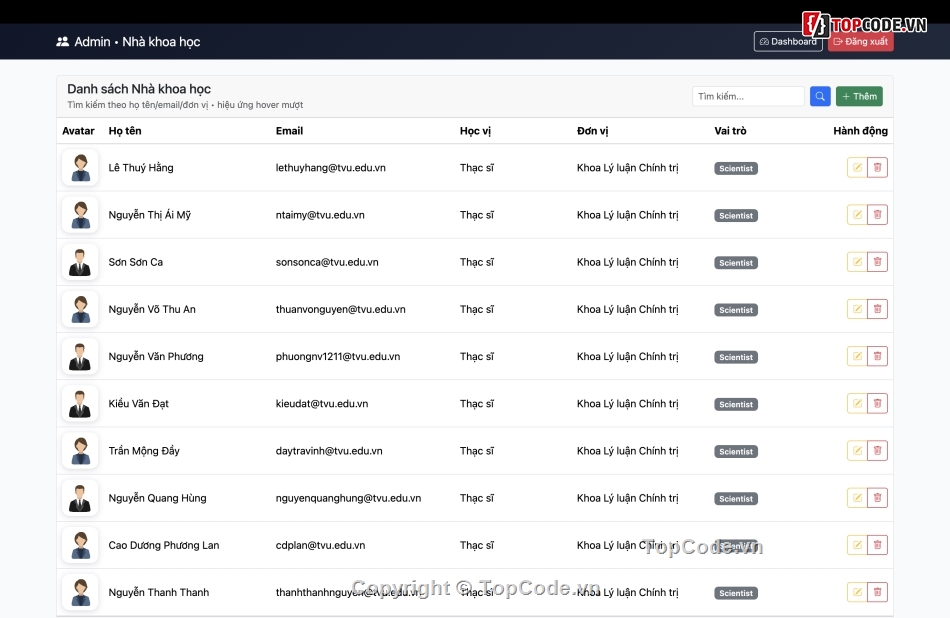Viewport: 950px width, 618px height.
Task: Delete scientist Nguyễn Thị Ái Mỹ
Action: pos(877,214)
